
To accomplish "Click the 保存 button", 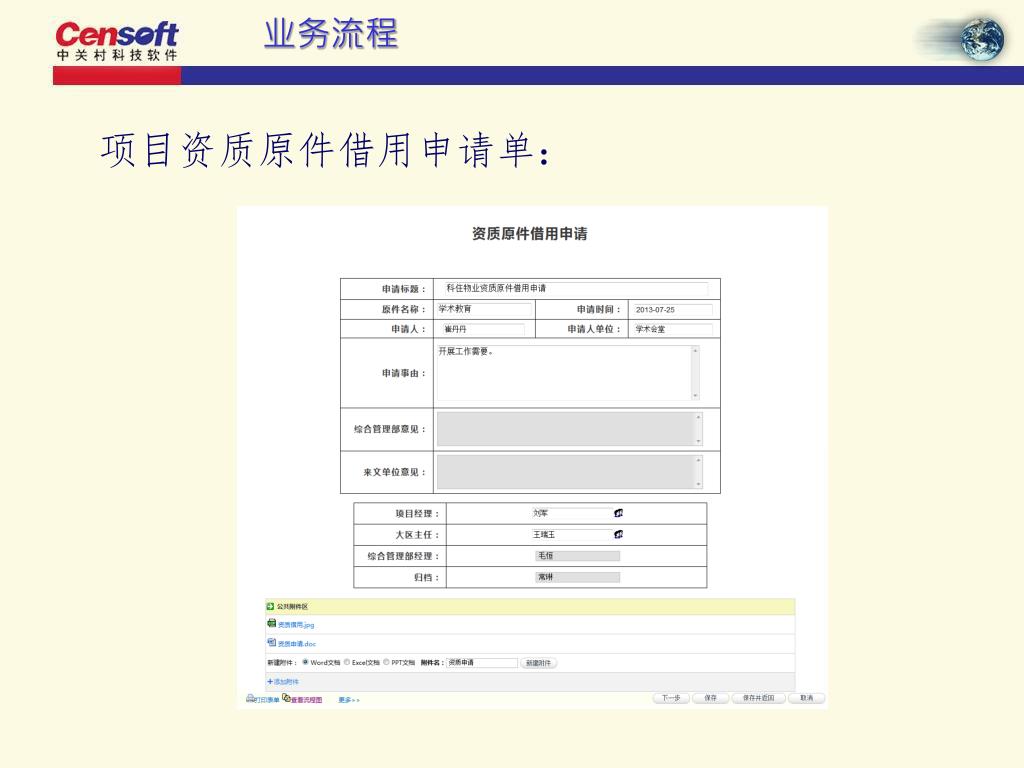I will [710, 698].
